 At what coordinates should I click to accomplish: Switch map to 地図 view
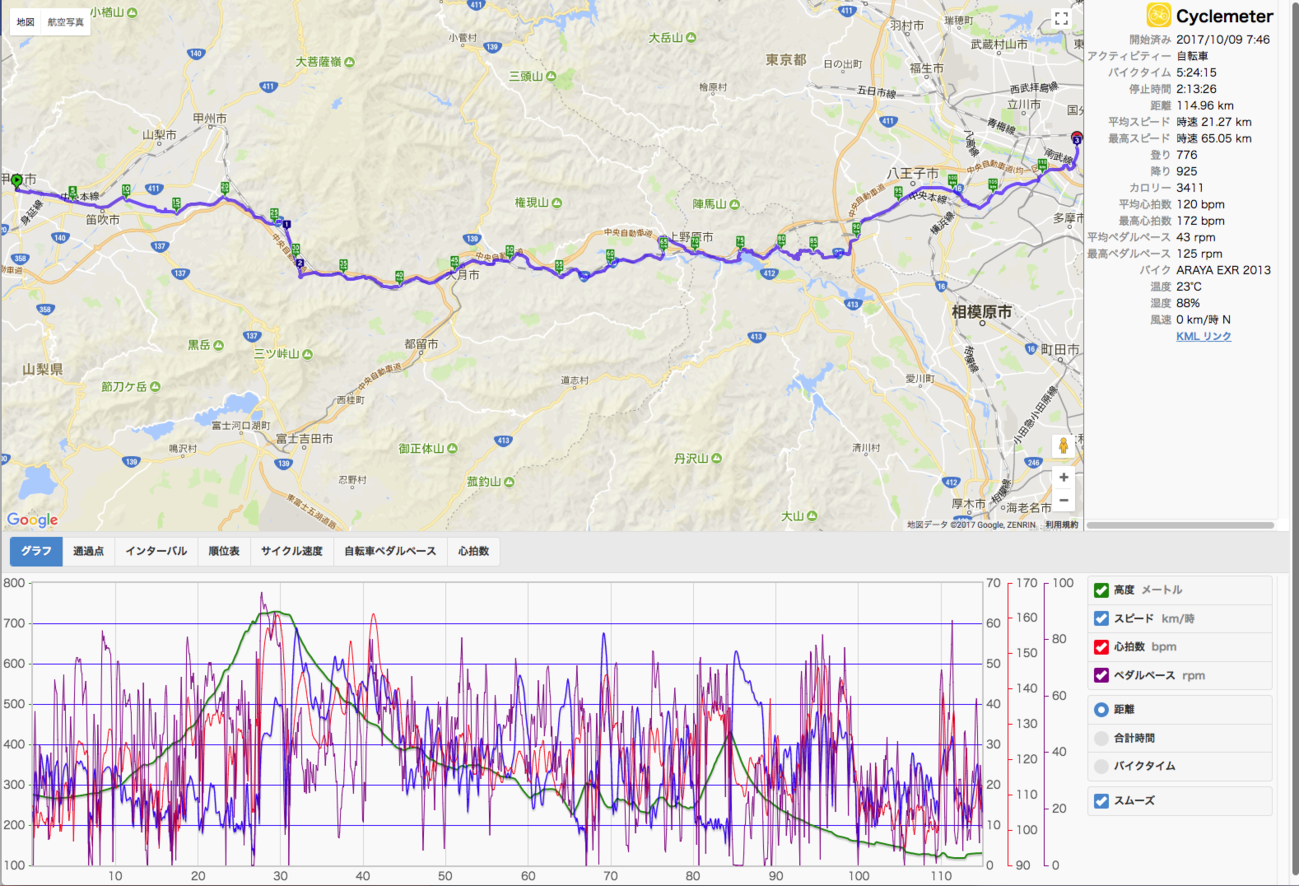pyautogui.click(x=26, y=21)
